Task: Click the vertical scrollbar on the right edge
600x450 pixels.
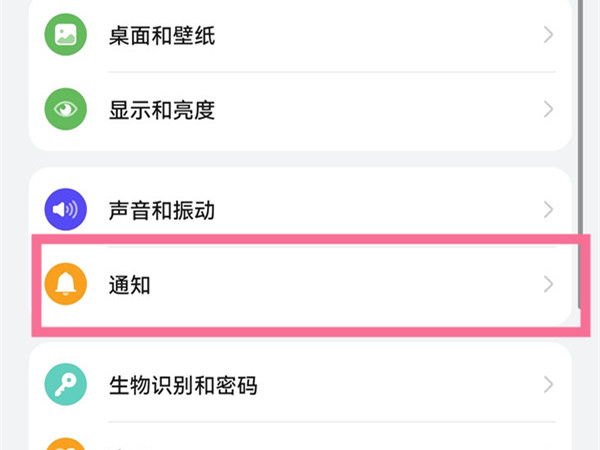Action: (x=582, y=150)
